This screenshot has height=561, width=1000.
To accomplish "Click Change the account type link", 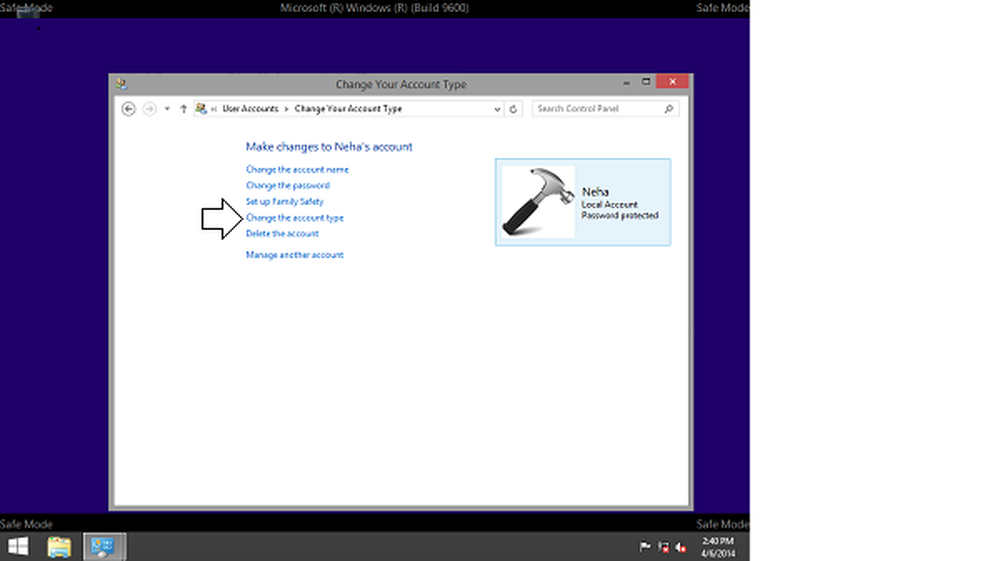I will pyautogui.click(x=294, y=218).
